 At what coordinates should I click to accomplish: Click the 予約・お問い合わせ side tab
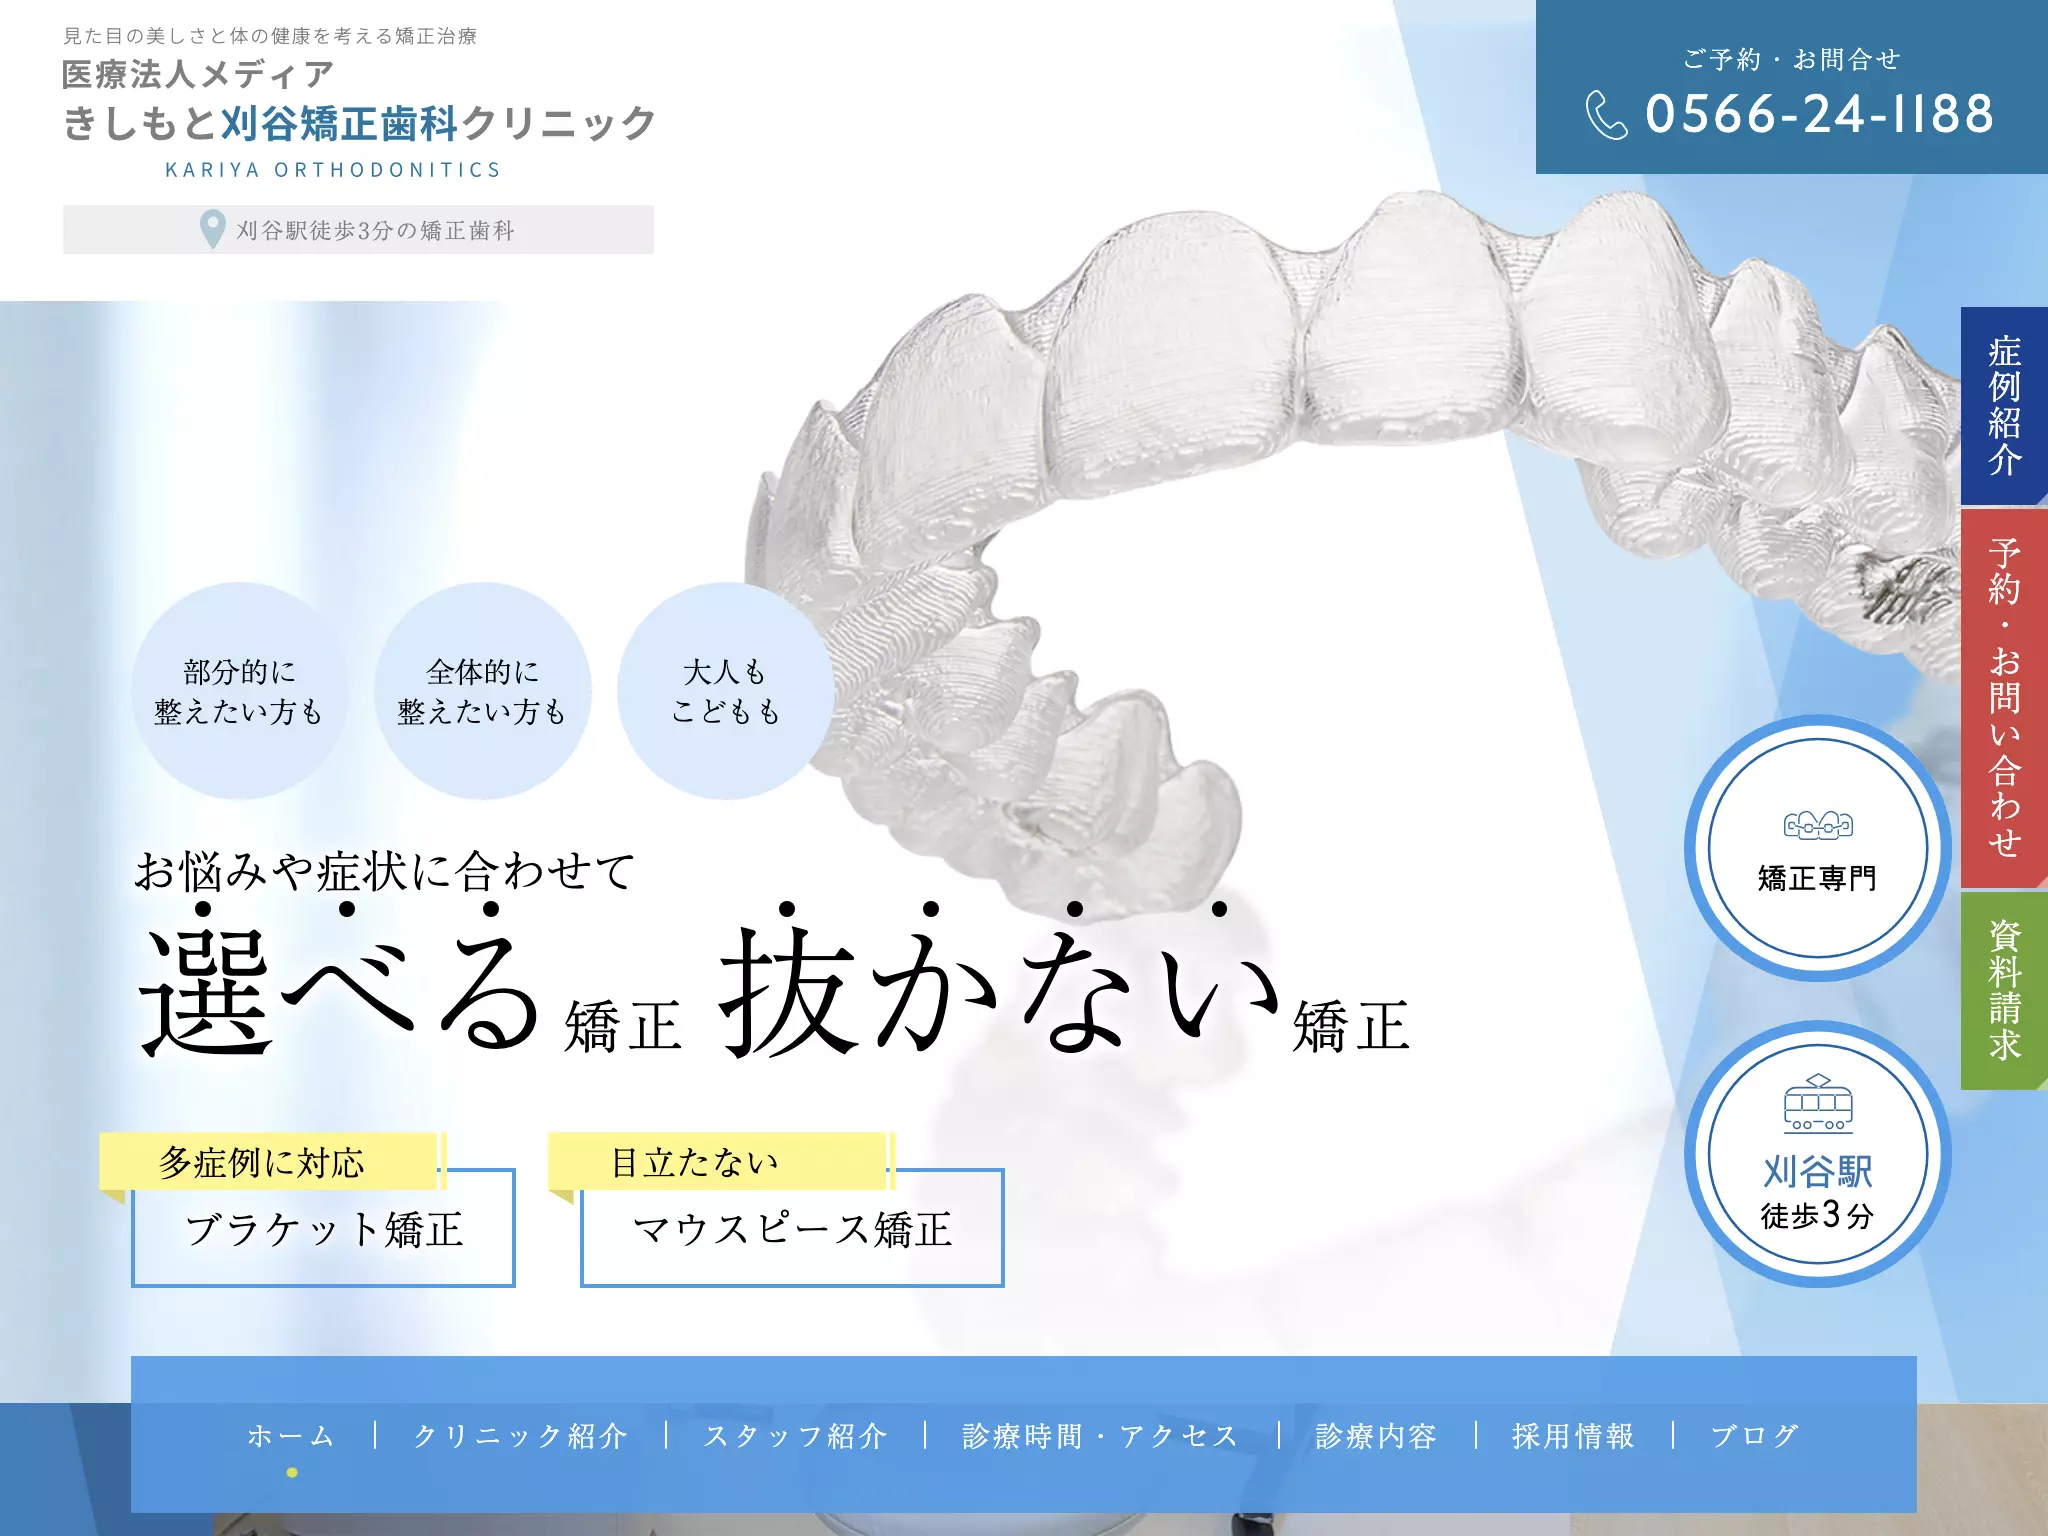pyautogui.click(x=2004, y=698)
